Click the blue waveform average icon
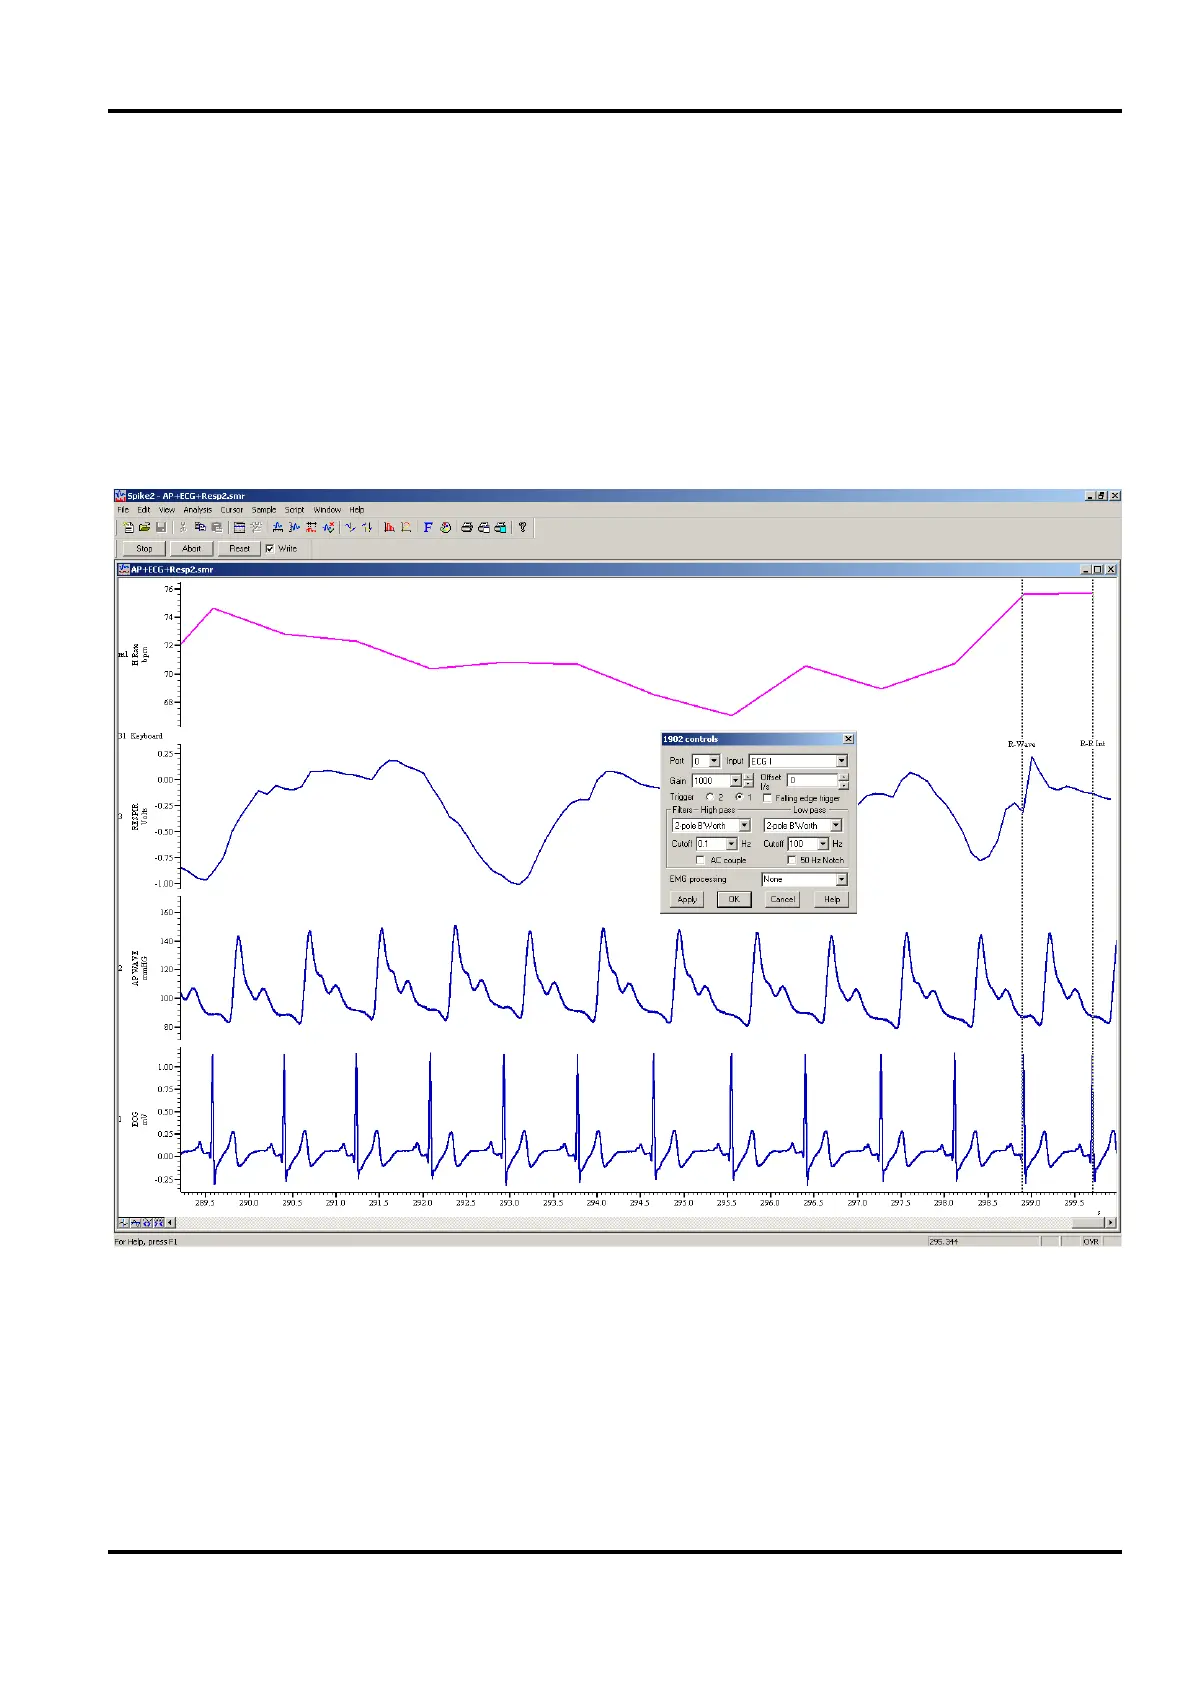The image size is (1191, 1683). click(x=278, y=527)
